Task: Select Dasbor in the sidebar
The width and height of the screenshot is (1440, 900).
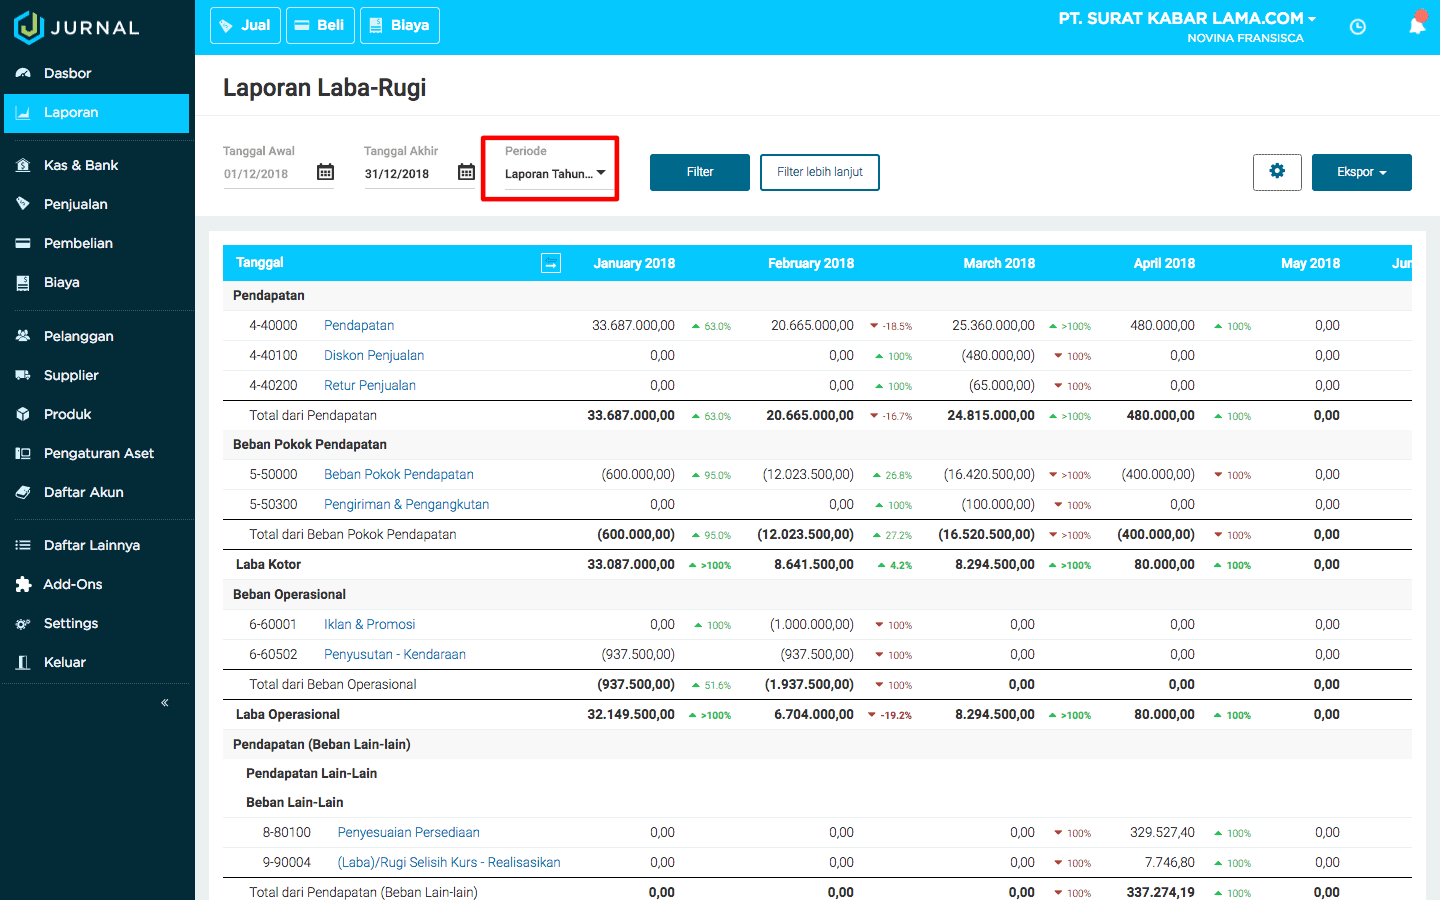Action: click(x=68, y=73)
